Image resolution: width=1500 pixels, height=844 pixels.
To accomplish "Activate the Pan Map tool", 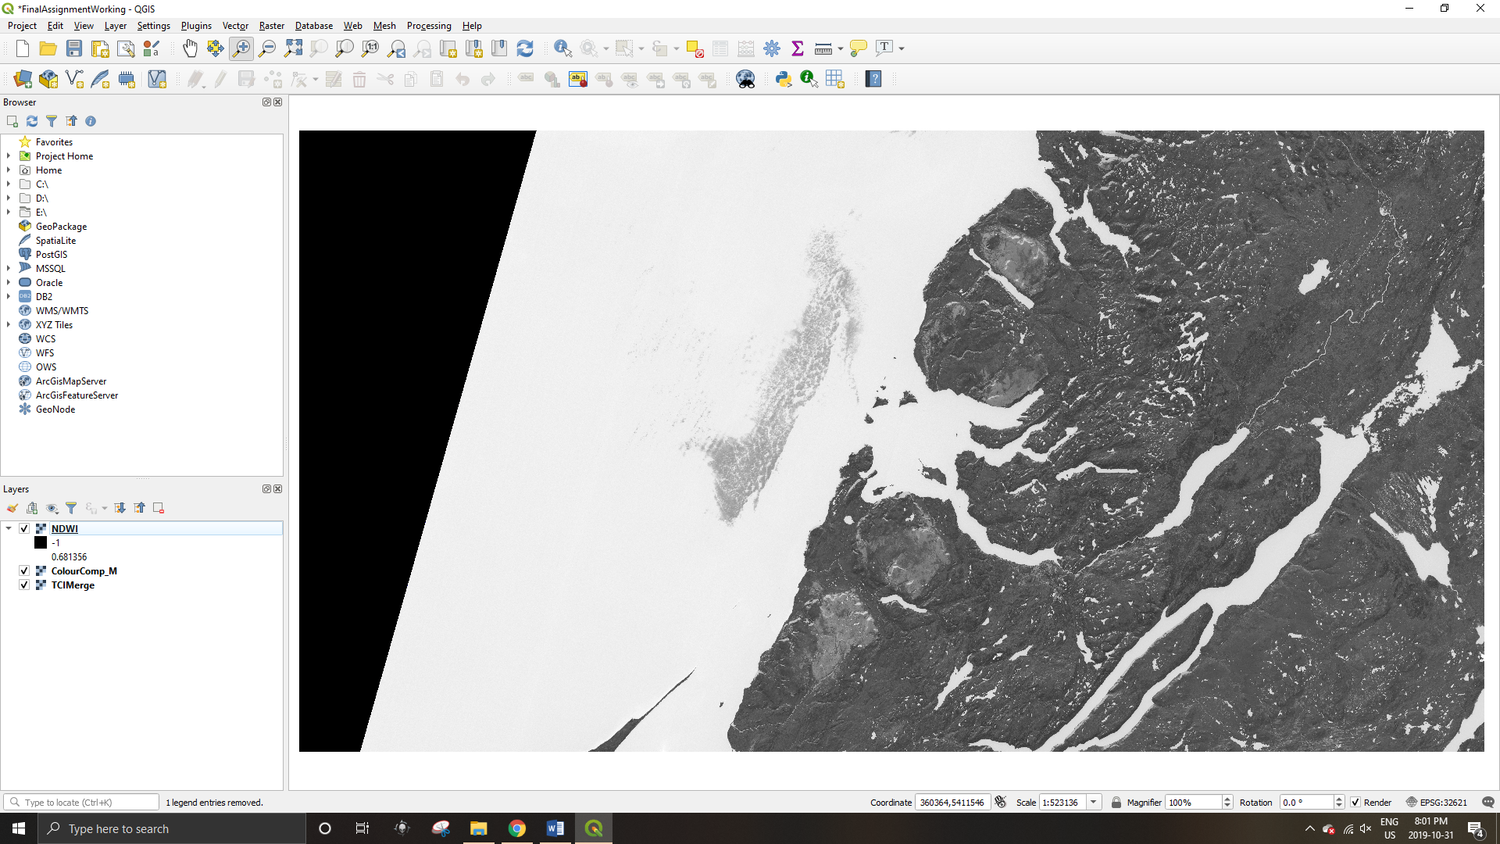I will click(x=190, y=47).
